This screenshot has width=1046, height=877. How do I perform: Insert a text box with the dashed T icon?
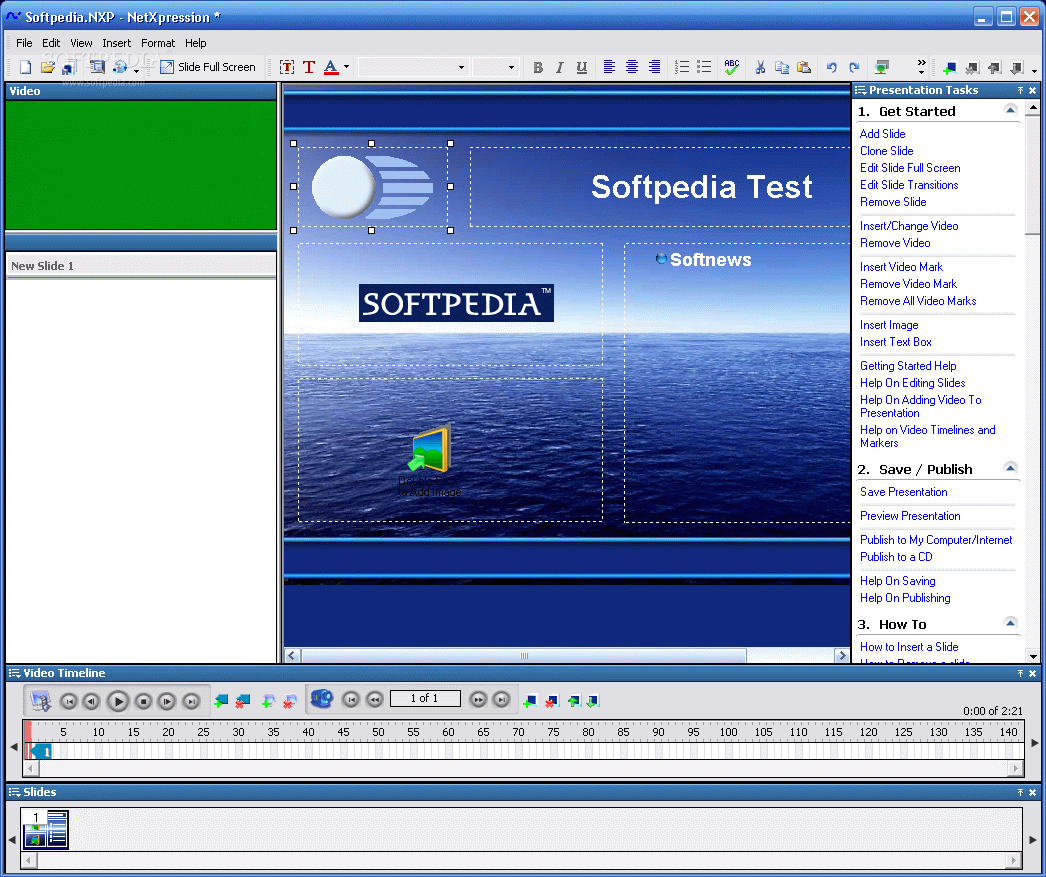[x=287, y=67]
